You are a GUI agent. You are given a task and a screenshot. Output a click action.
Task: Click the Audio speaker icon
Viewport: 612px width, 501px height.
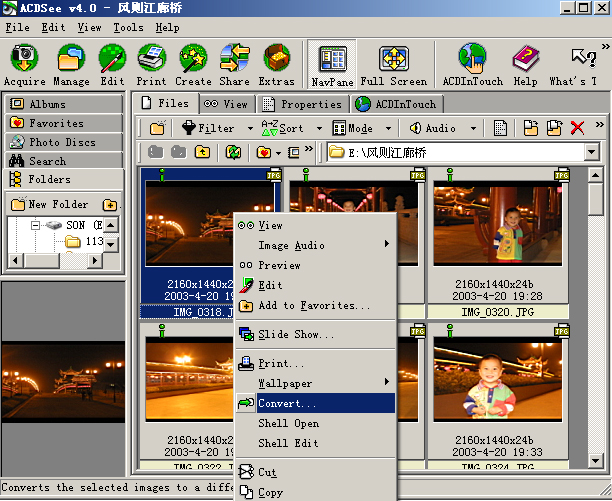coord(416,128)
